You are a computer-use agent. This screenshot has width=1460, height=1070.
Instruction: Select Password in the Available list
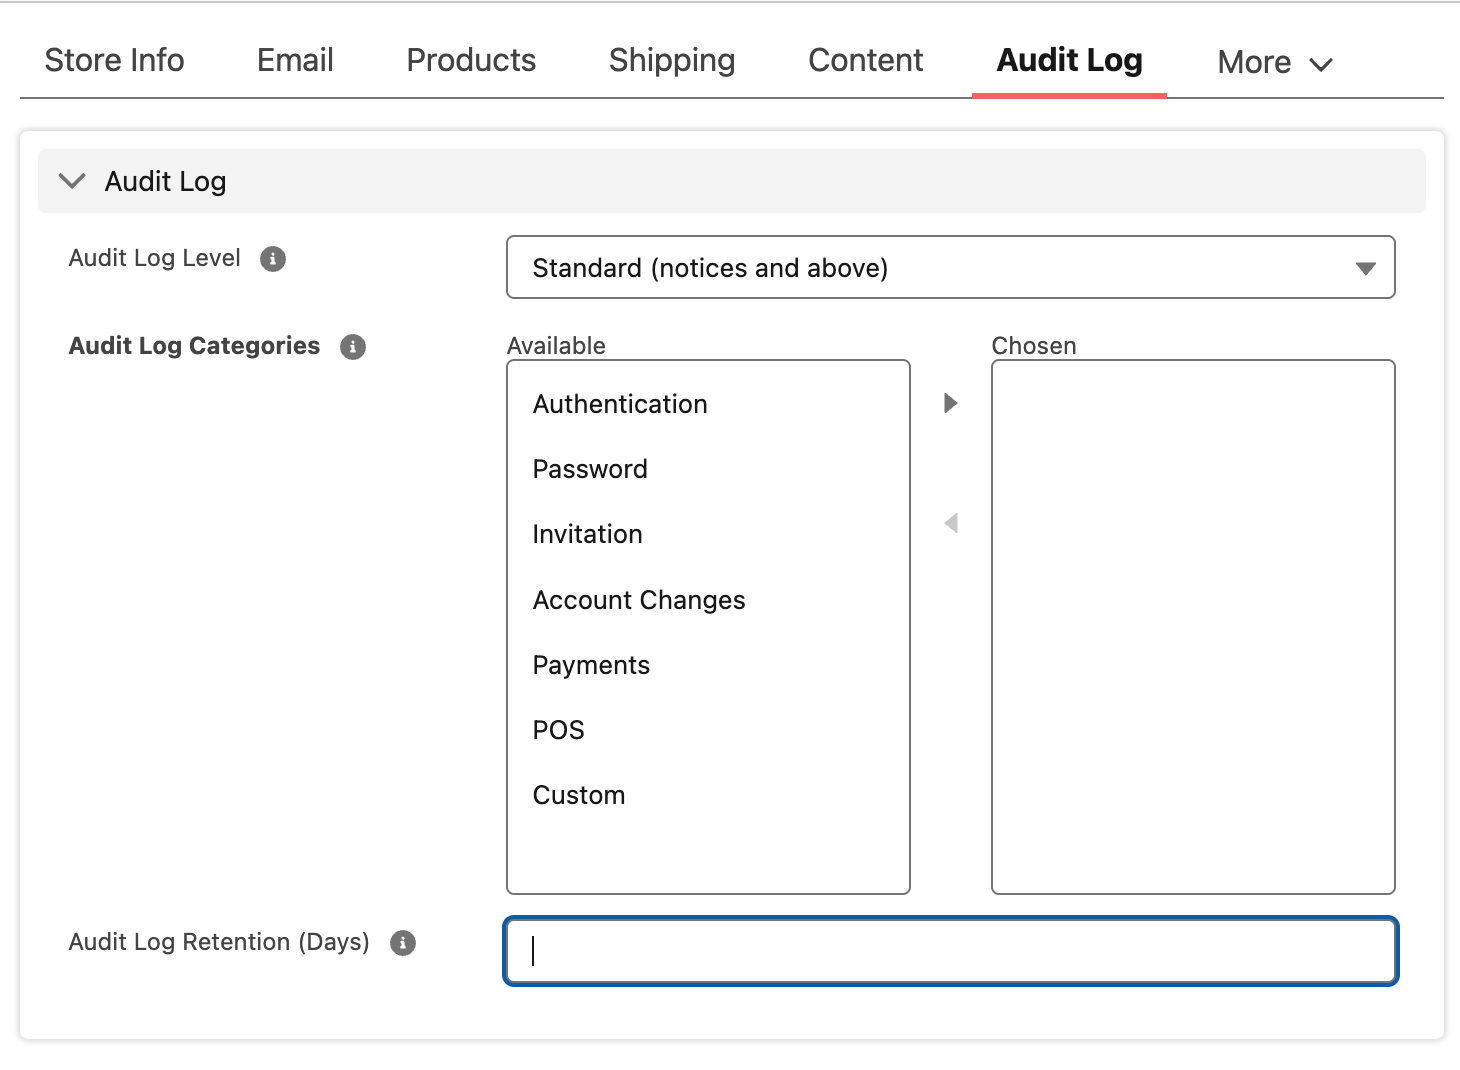tap(590, 469)
